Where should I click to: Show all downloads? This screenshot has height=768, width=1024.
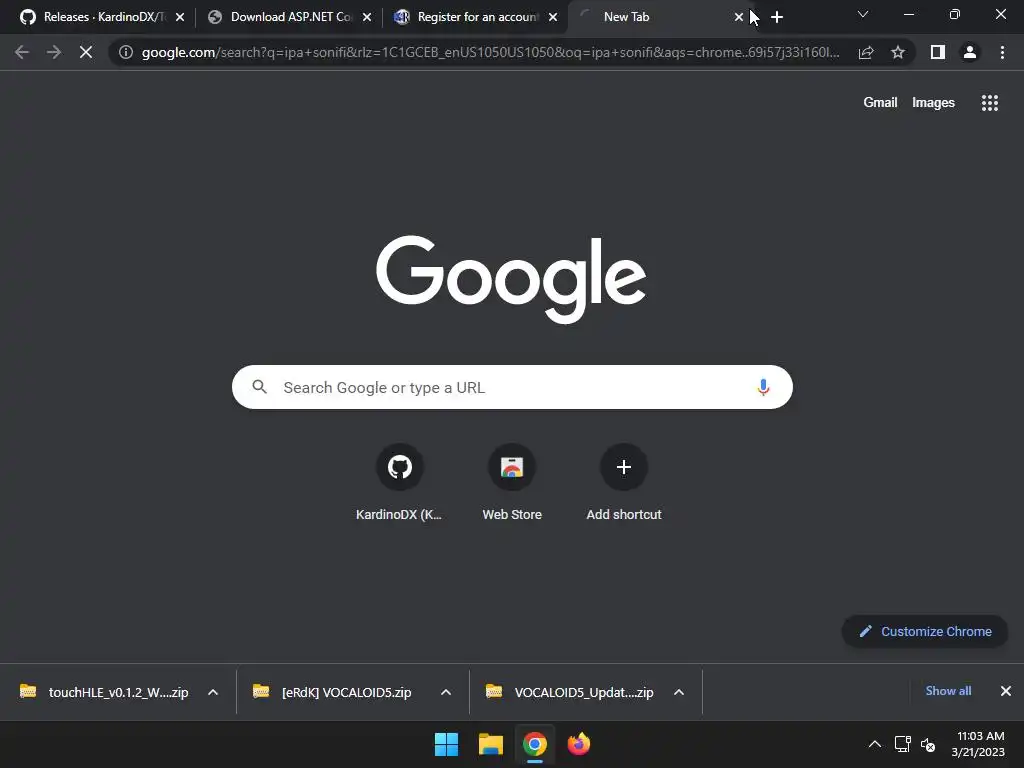point(948,691)
